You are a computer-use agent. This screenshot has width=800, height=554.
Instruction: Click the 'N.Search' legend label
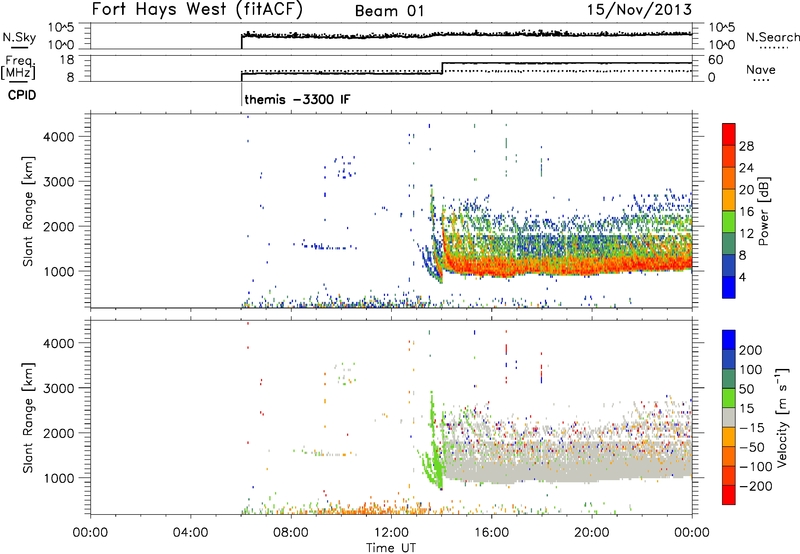(x=772, y=37)
